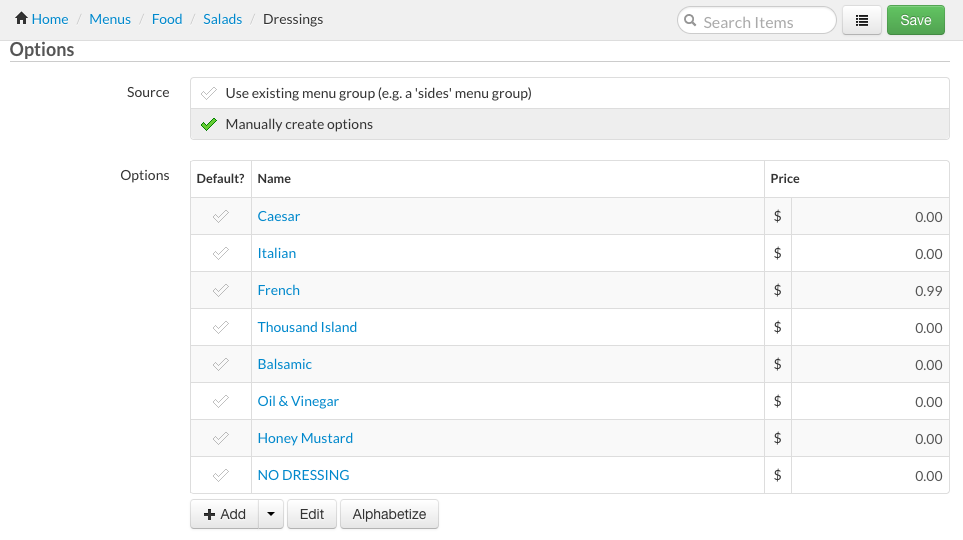Click the magnifier icon in search box
Image resolution: width=963 pixels, height=540 pixels.
click(690, 21)
